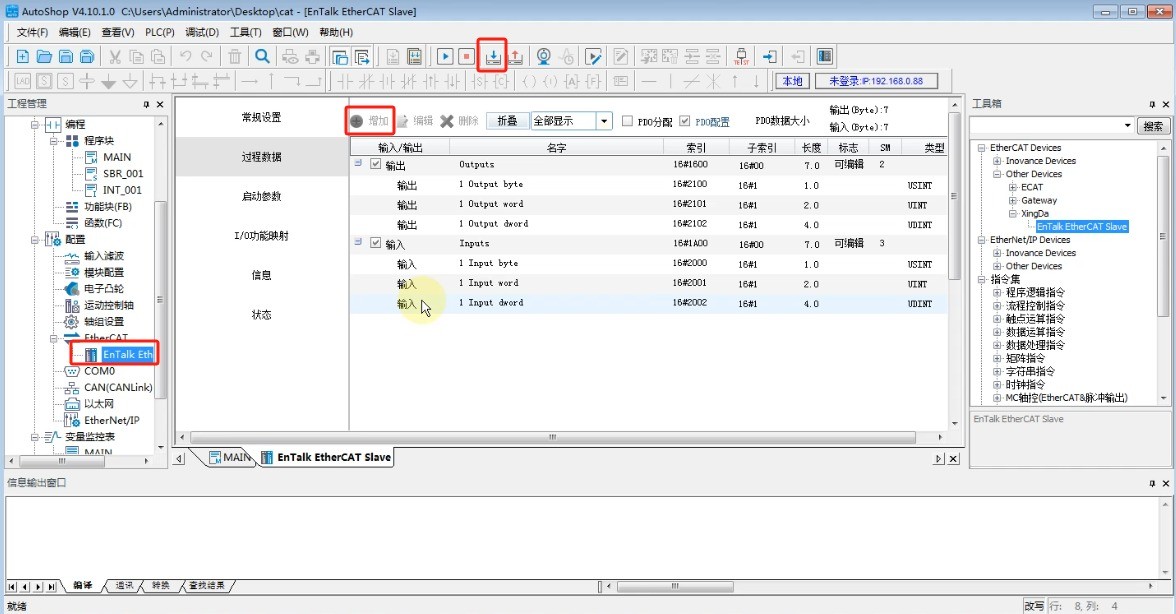The height and width of the screenshot is (614, 1176).
Task: Click the webcam-style monitor icon
Action: pyautogui.click(x=544, y=56)
